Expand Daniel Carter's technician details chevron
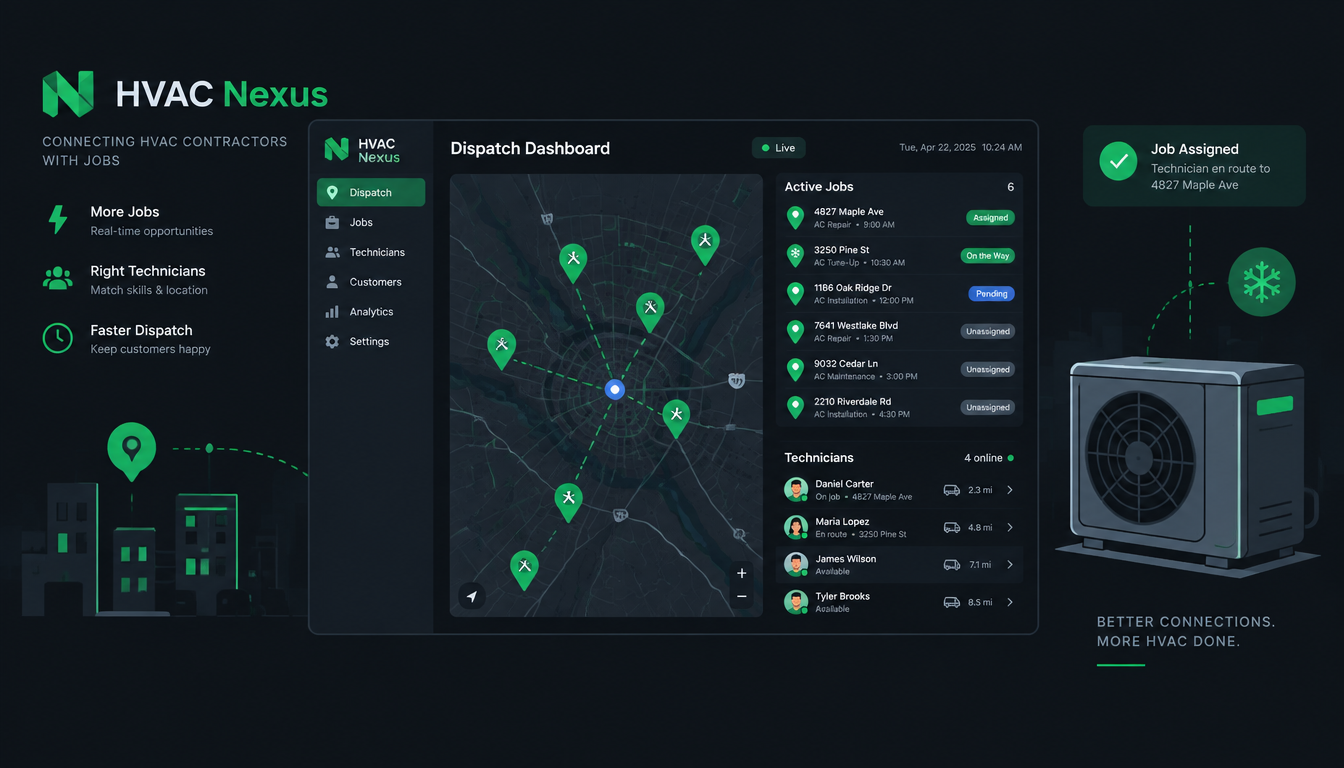The image size is (1344, 768). tap(1010, 490)
